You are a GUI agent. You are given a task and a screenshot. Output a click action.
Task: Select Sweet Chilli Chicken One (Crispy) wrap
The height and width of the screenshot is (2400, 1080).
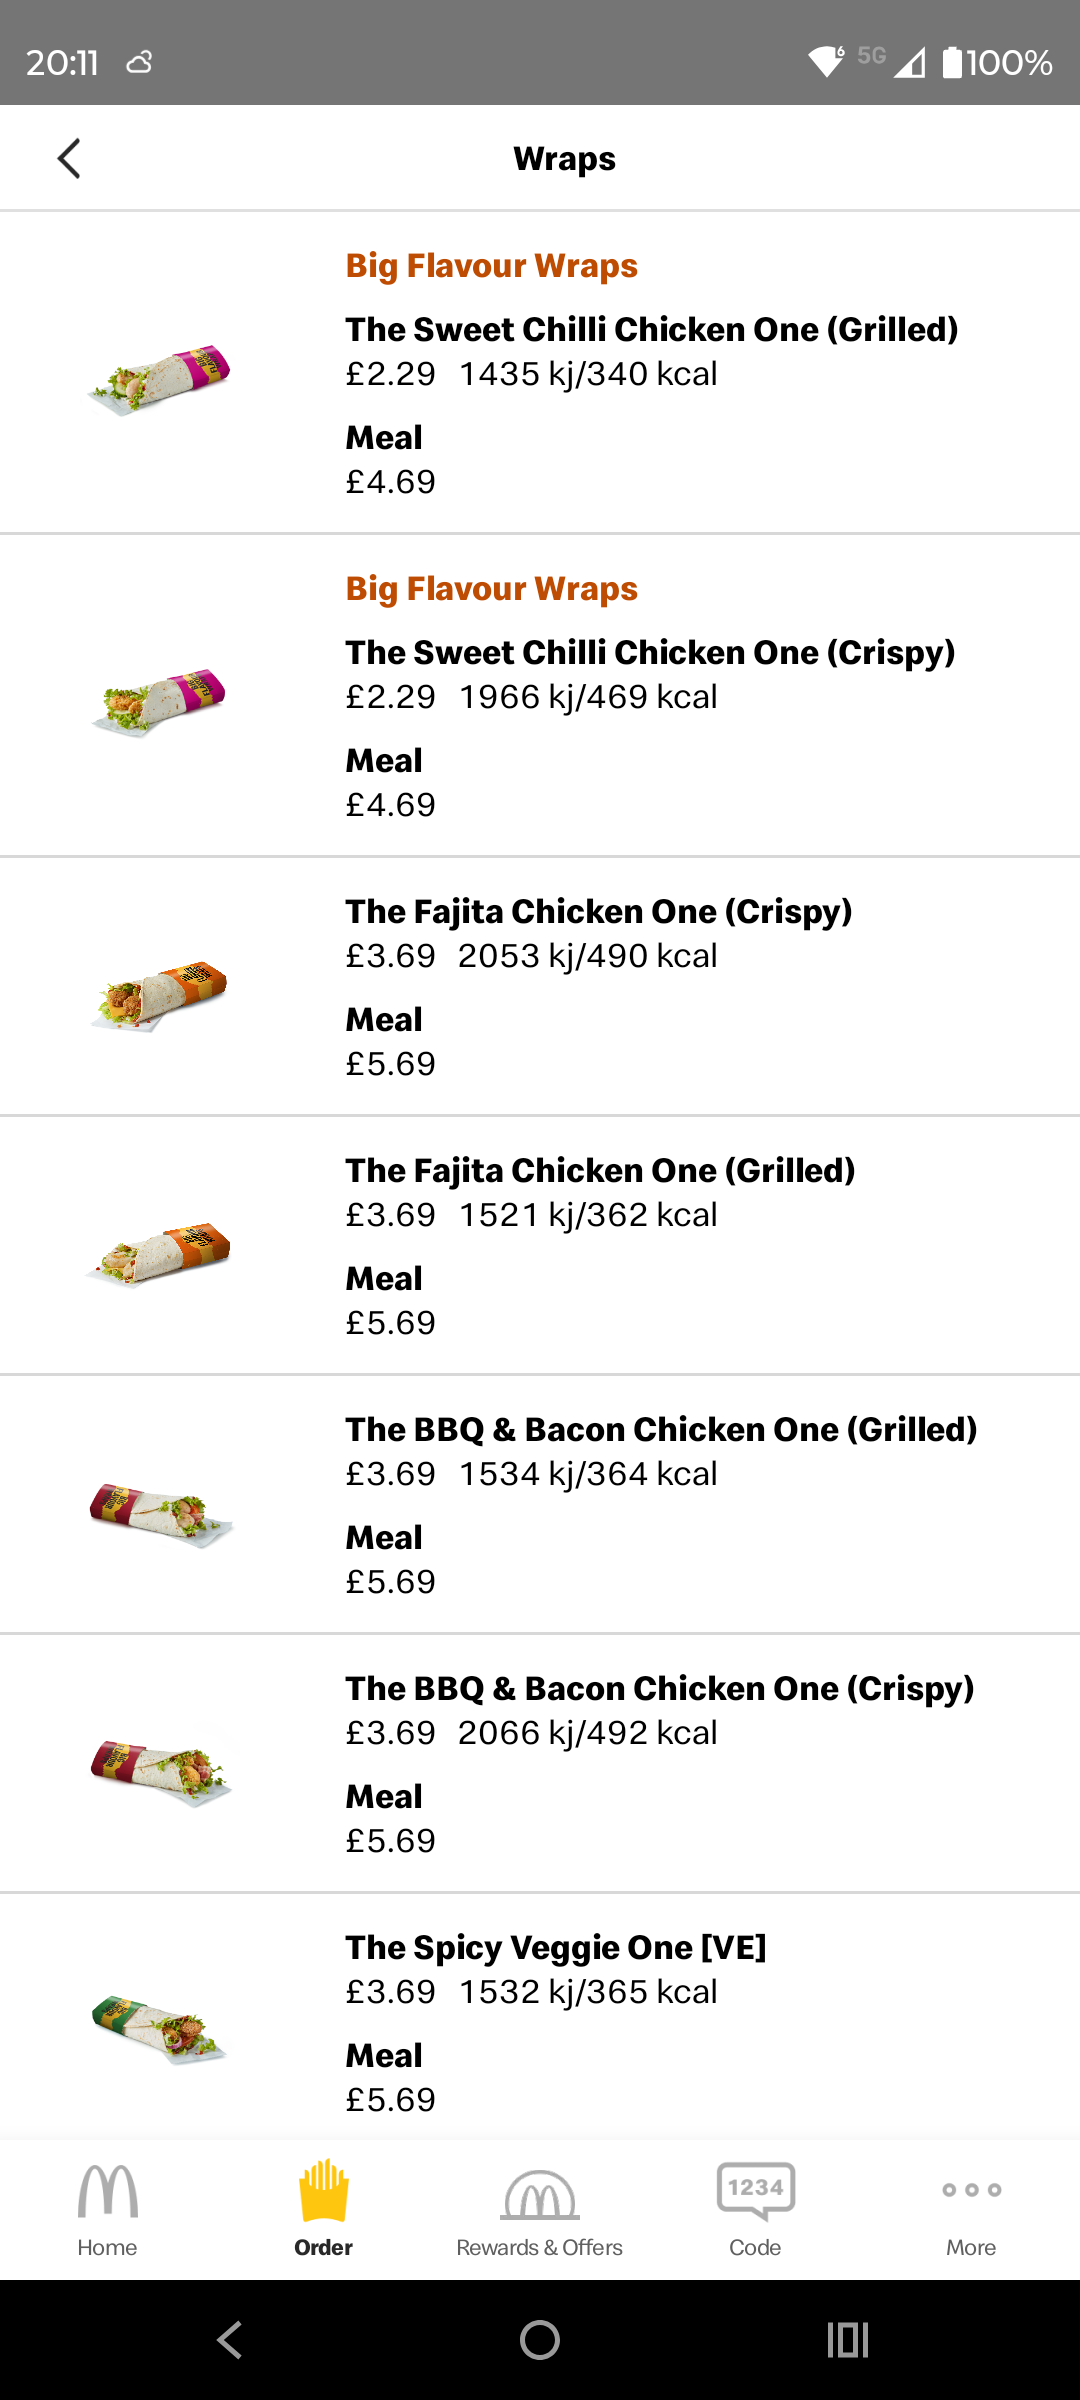pos(650,653)
